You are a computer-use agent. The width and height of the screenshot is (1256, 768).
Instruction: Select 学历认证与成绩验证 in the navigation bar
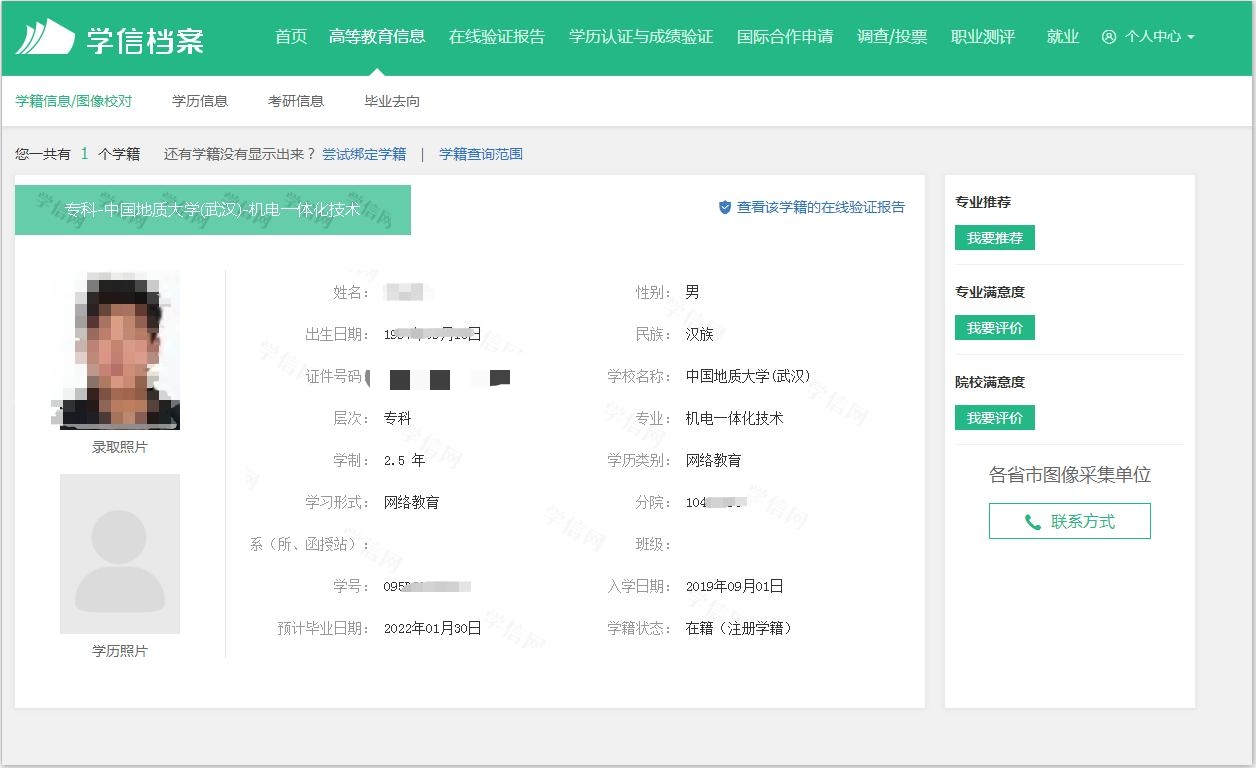point(641,37)
